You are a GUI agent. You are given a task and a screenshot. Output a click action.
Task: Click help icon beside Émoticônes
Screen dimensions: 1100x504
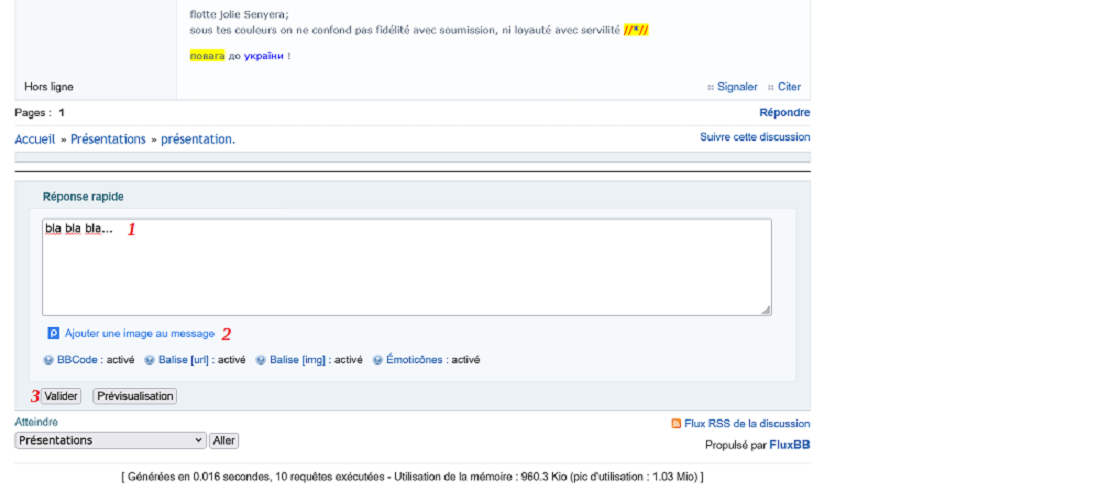[x=377, y=360]
